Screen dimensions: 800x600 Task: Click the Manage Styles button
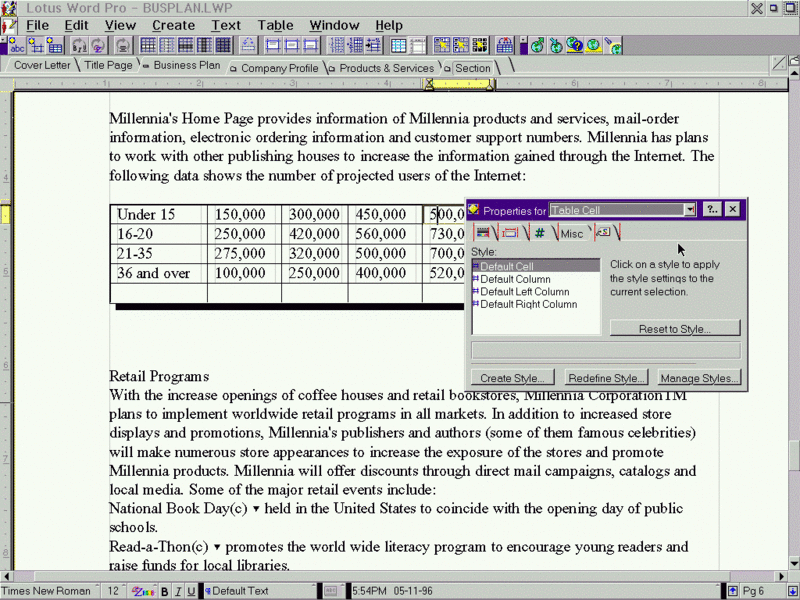[699, 378]
